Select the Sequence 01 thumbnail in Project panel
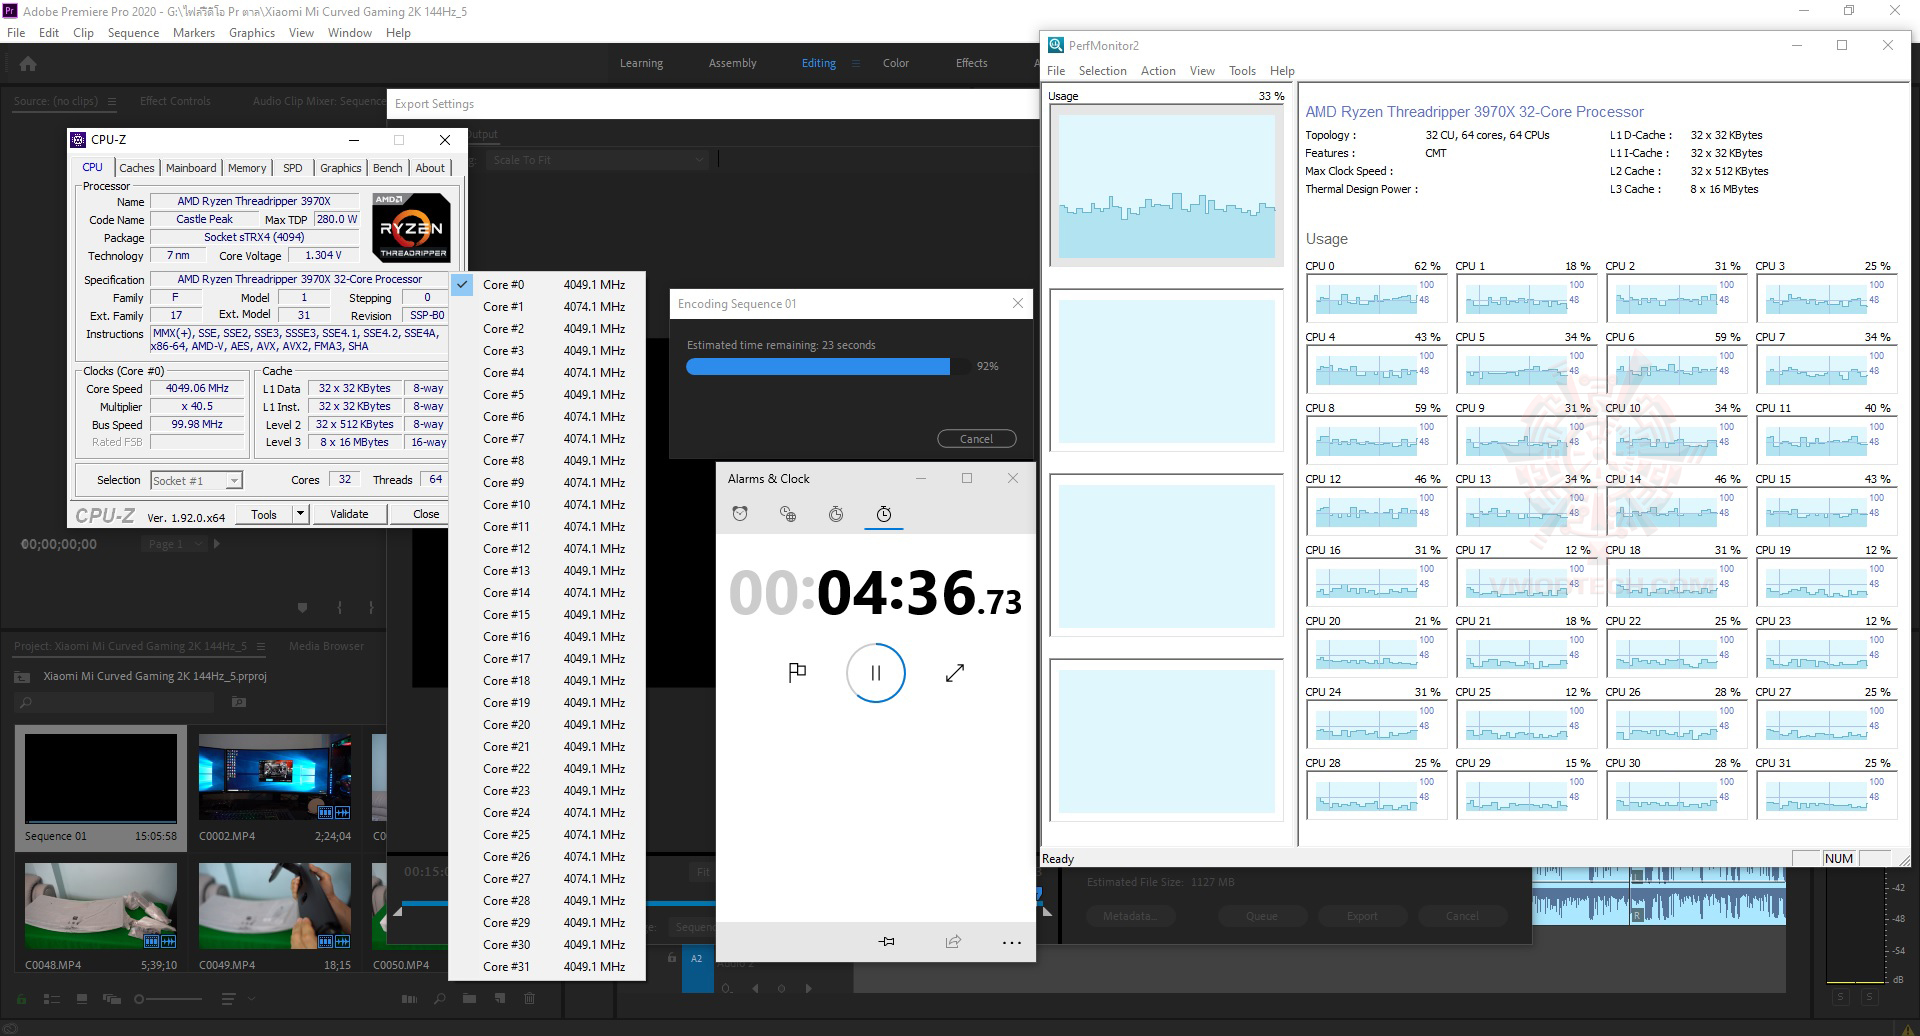 tap(101, 779)
